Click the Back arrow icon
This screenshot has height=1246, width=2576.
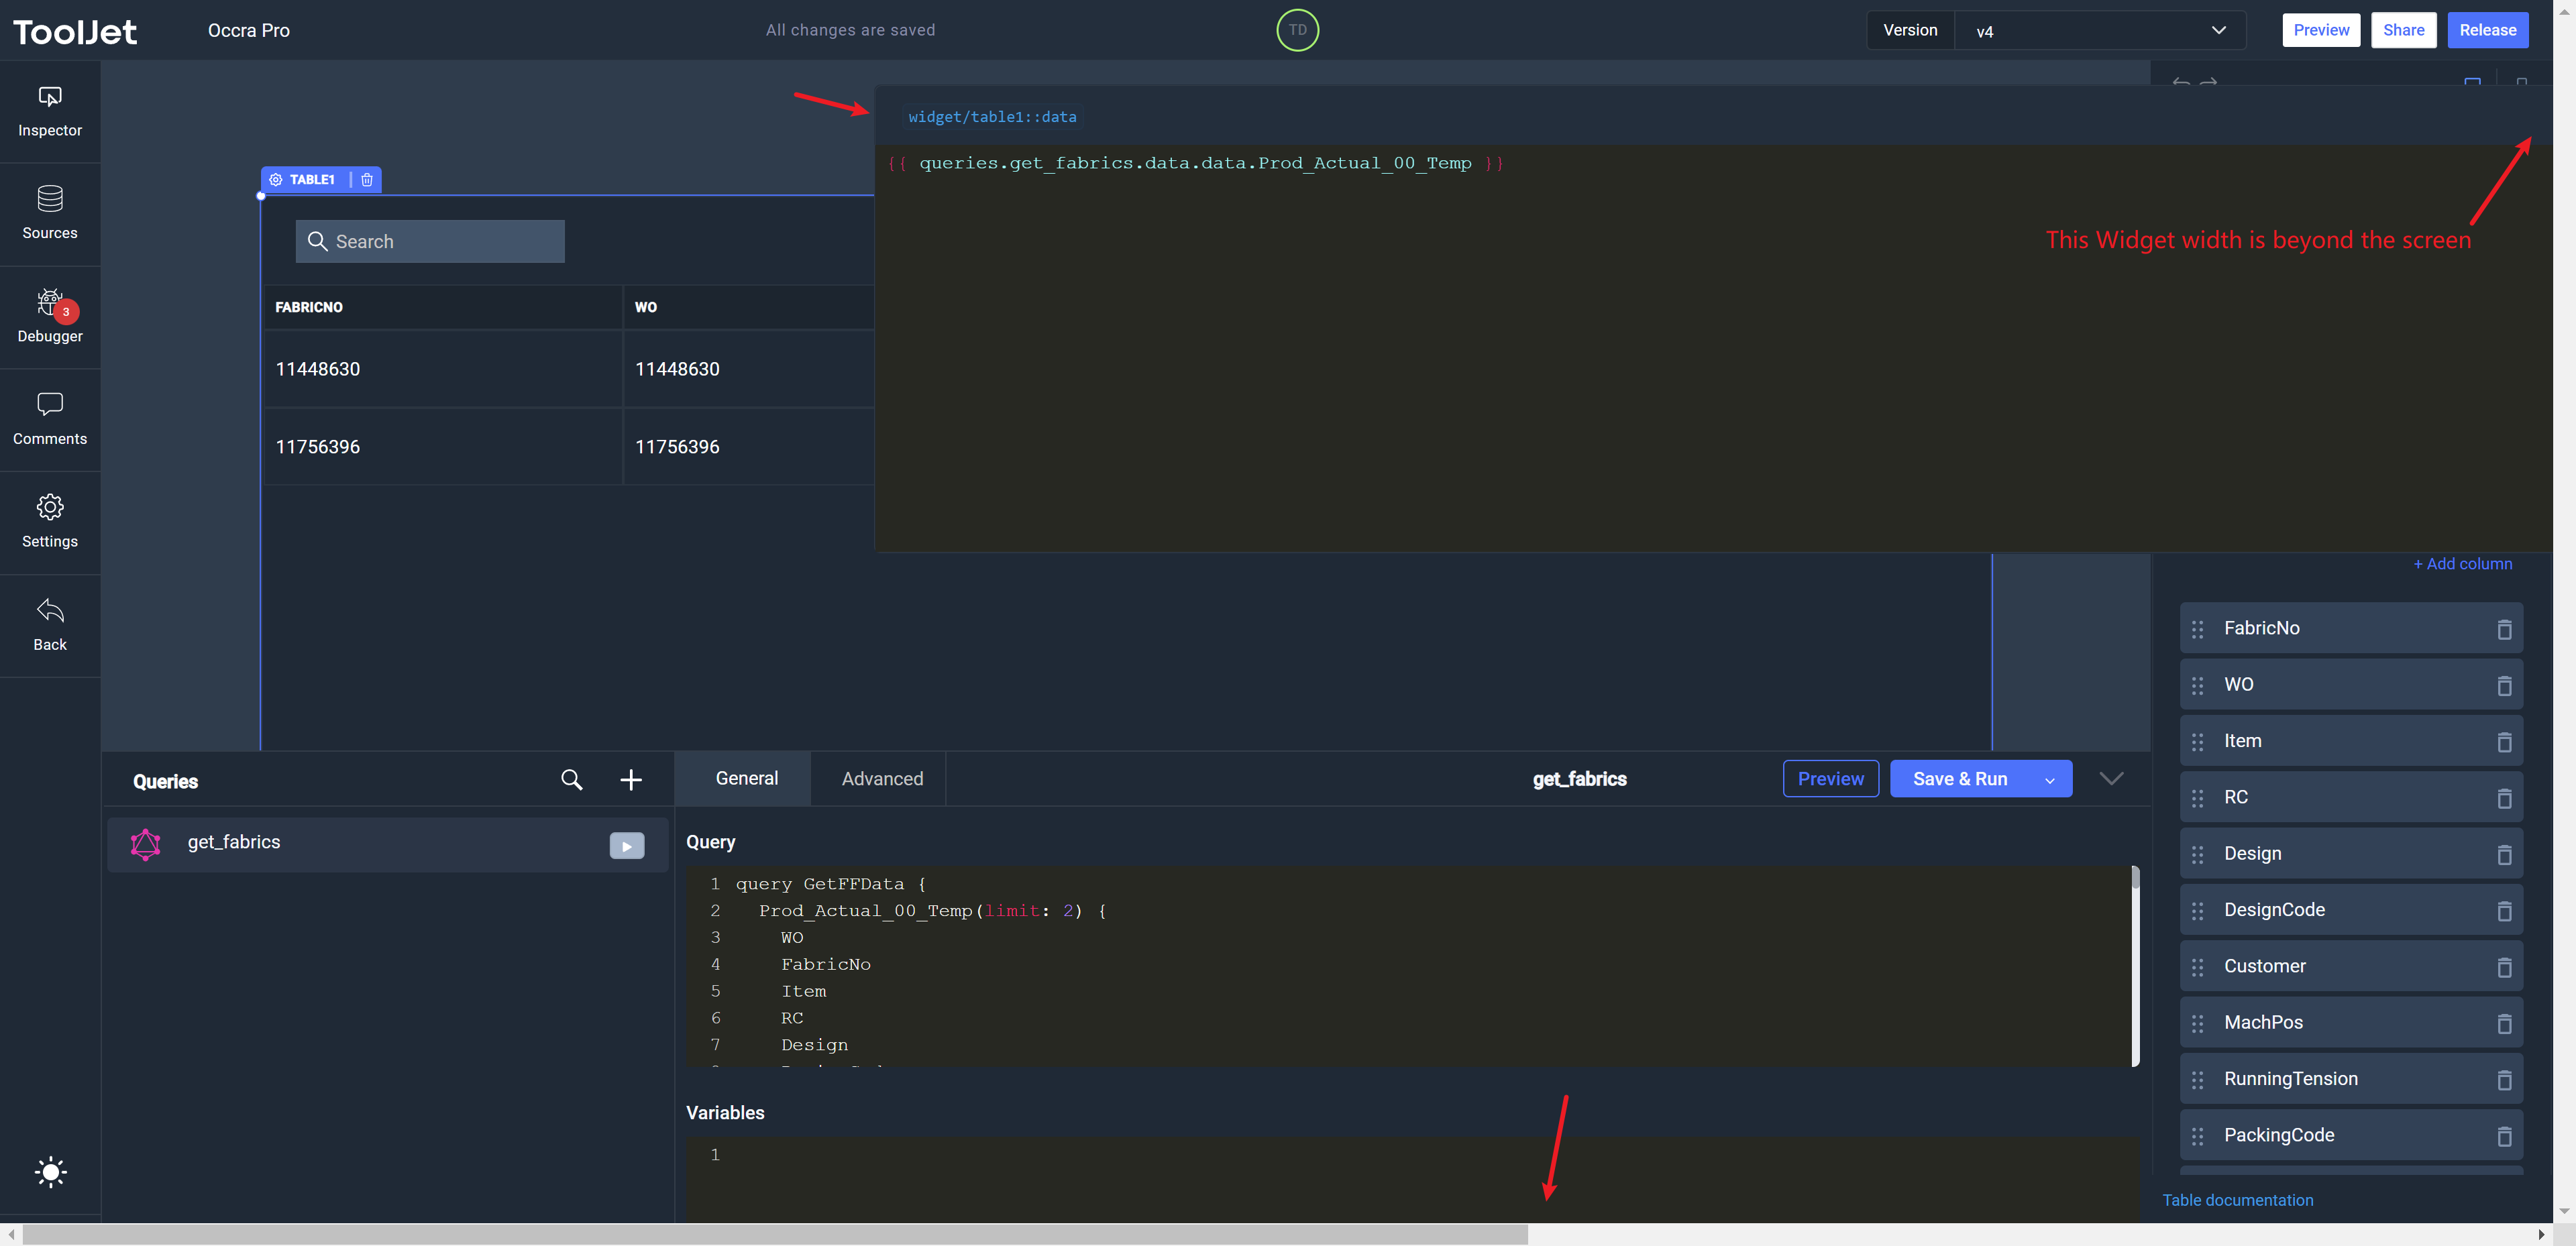[50, 611]
